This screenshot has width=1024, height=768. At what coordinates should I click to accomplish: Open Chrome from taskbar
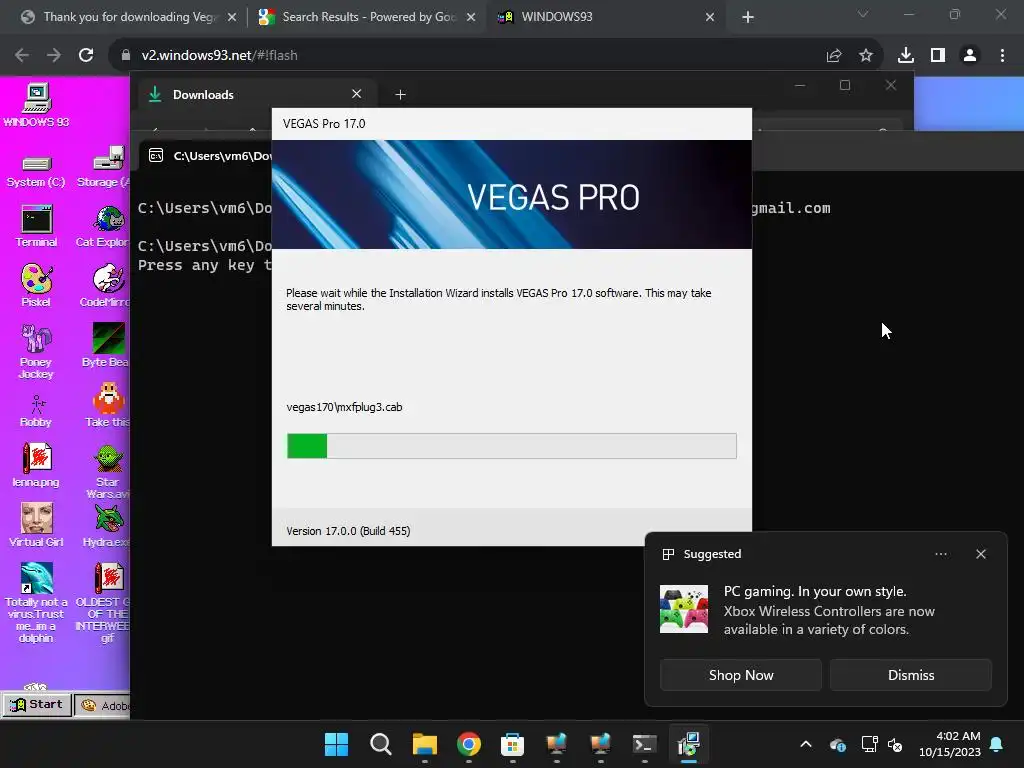[x=468, y=744]
